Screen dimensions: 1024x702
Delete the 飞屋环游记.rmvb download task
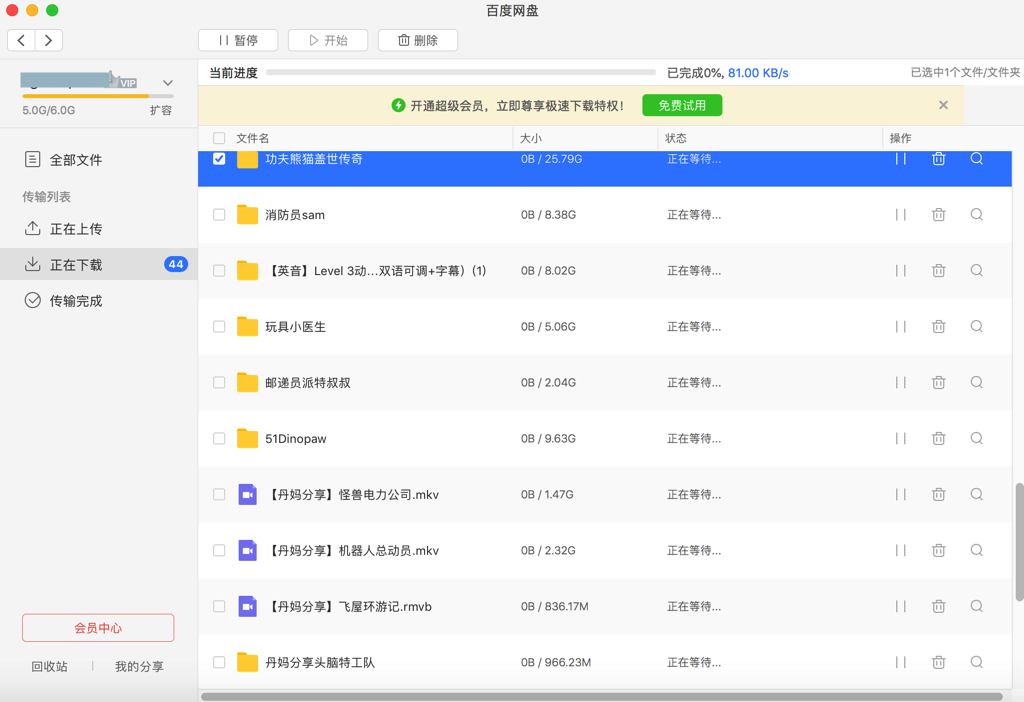(x=938, y=607)
